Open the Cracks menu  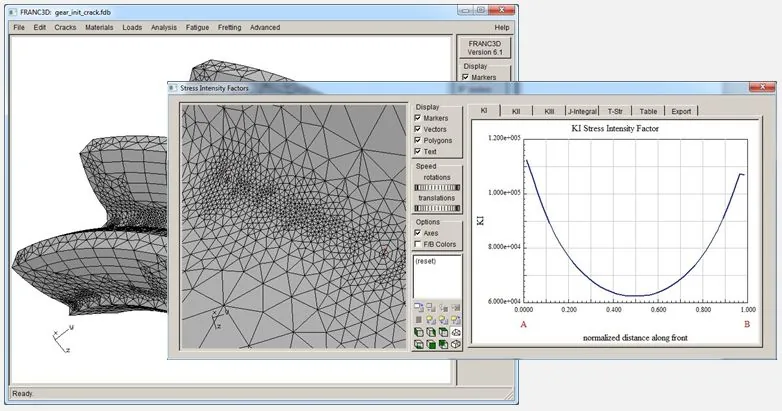tap(65, 27)
